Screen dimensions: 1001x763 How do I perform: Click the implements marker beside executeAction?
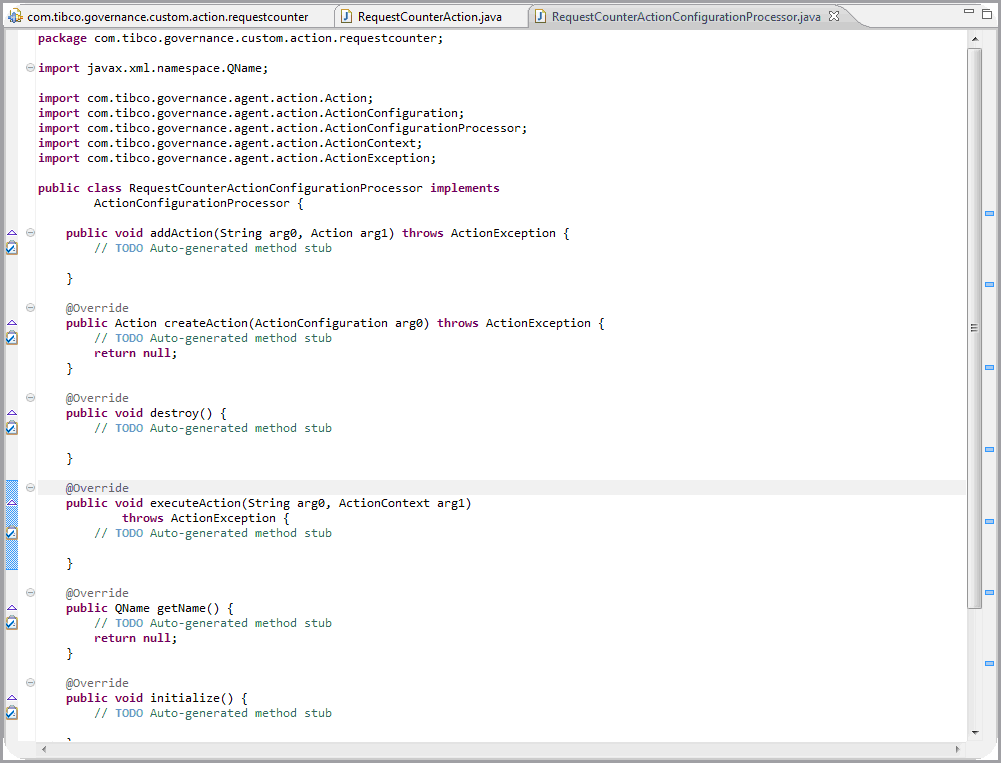coord(11,503)
